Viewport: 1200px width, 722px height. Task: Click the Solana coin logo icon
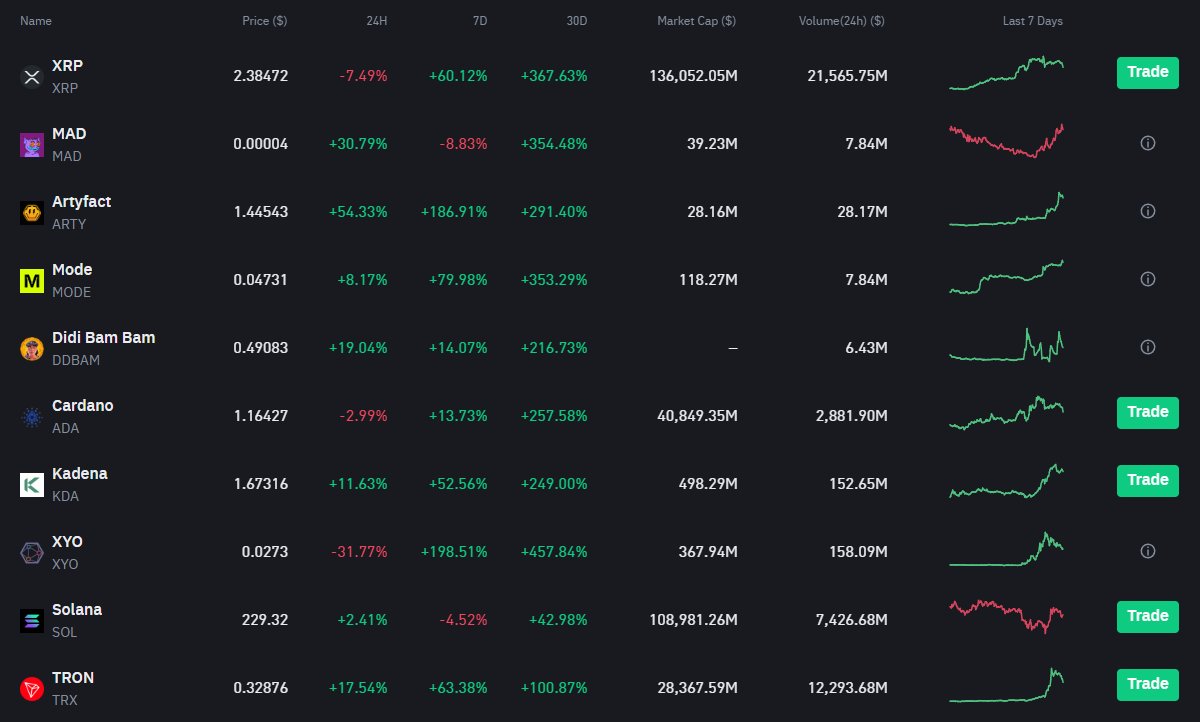coord(32,621)
